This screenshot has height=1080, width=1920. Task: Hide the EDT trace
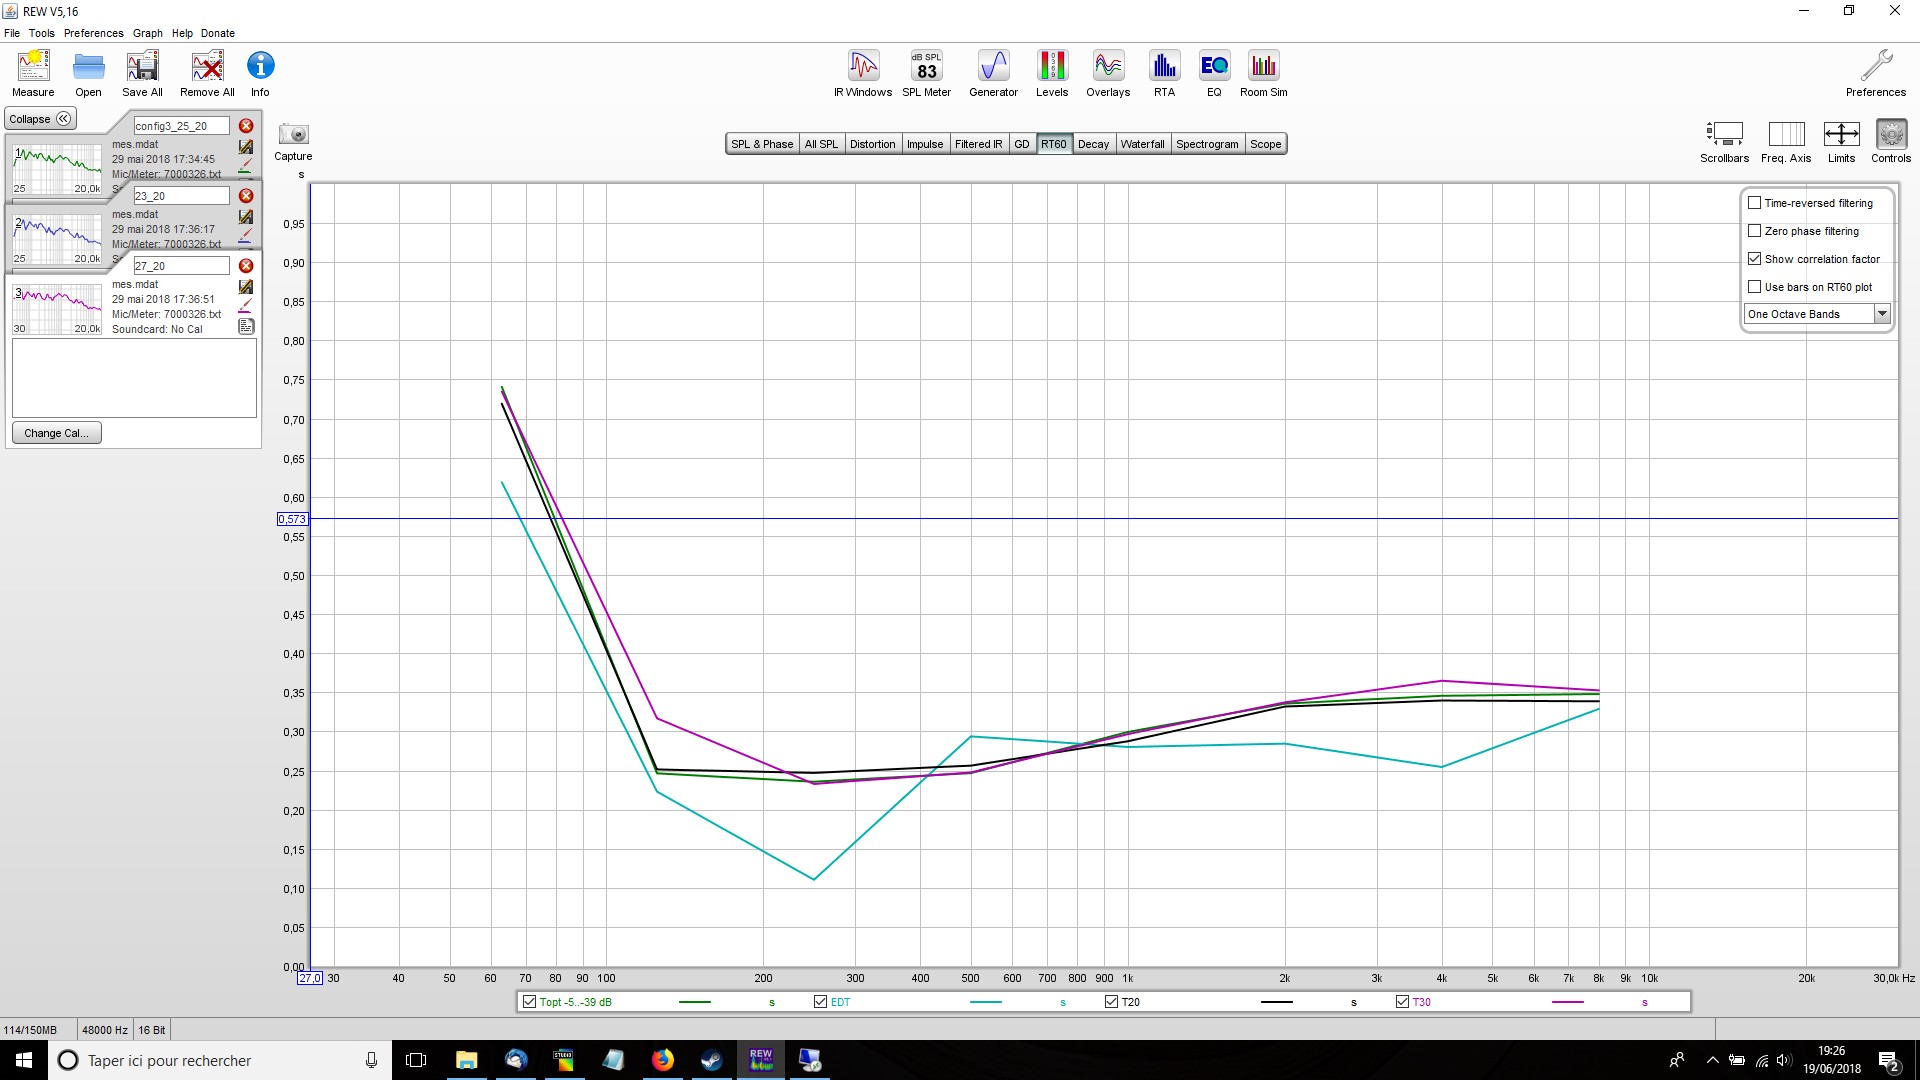point(820,1002)
